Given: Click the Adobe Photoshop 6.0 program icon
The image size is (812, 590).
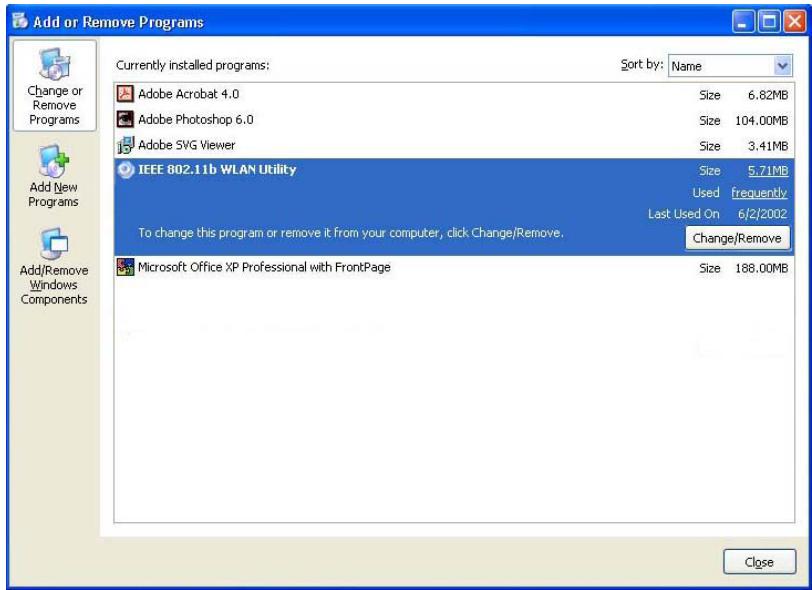Looking at the screenshot, I should (x=125, y=120).
